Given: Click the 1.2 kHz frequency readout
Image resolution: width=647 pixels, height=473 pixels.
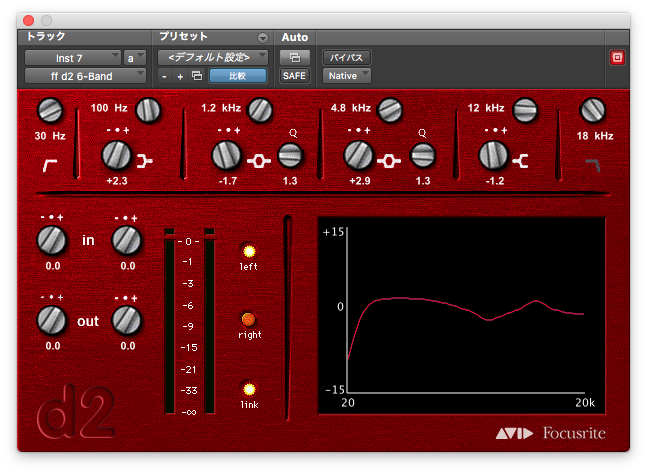Looking at the screenshot, I should coord(221,108).
